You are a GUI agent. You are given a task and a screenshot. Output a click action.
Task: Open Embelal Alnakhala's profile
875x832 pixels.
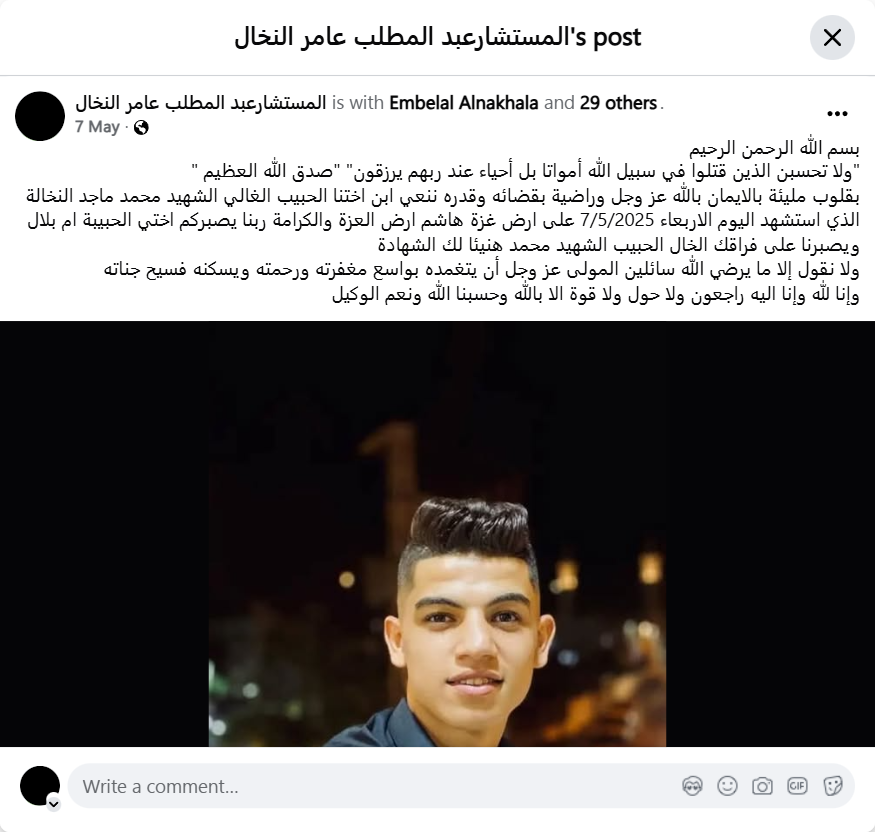[464, 103]
